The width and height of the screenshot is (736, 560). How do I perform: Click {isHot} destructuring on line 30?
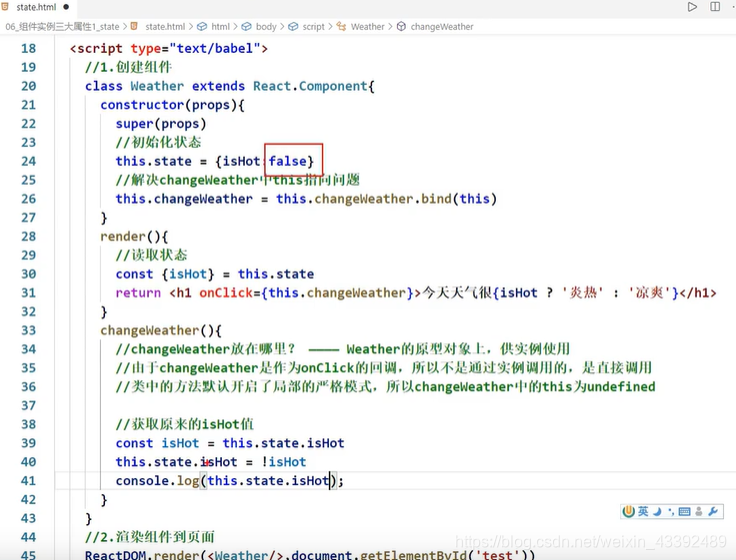click(x=188, y=274)
